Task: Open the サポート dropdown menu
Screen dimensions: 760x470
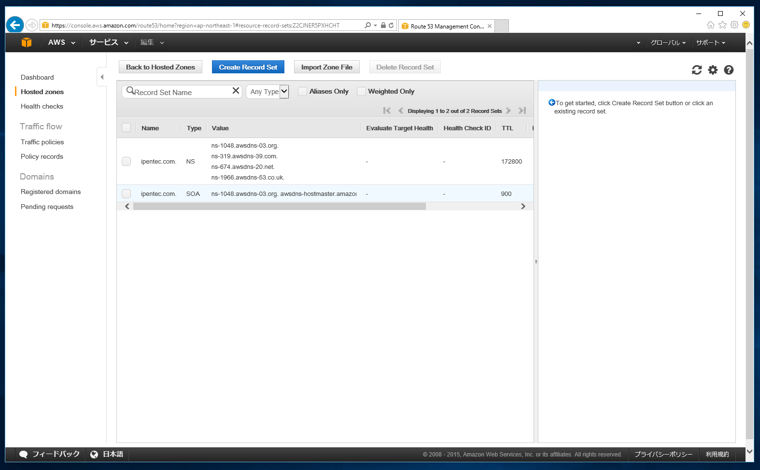Action: coord(711,43)
